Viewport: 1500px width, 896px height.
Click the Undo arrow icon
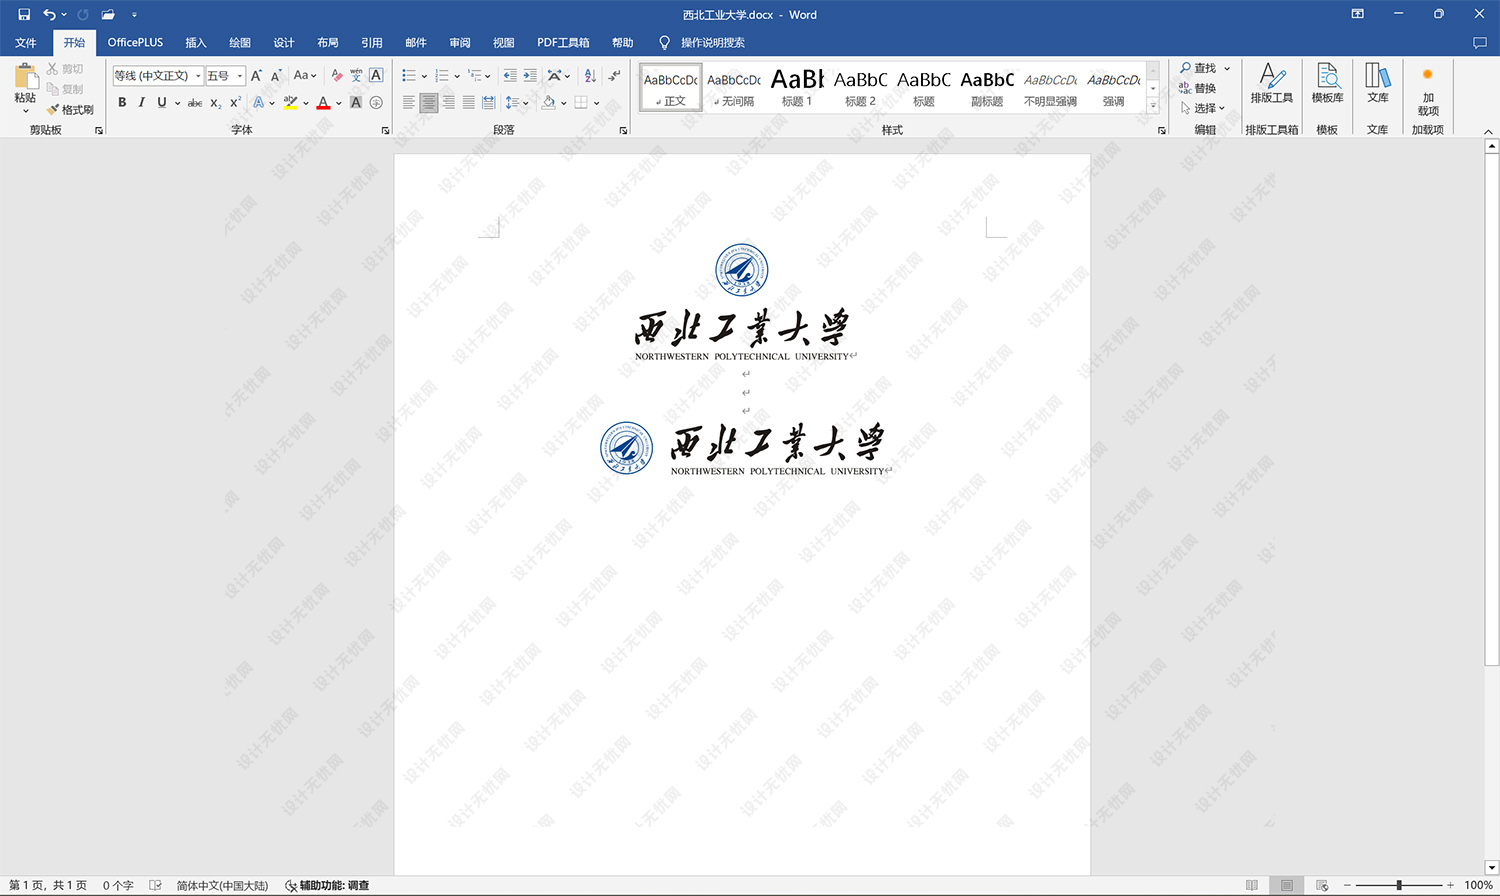49,14
